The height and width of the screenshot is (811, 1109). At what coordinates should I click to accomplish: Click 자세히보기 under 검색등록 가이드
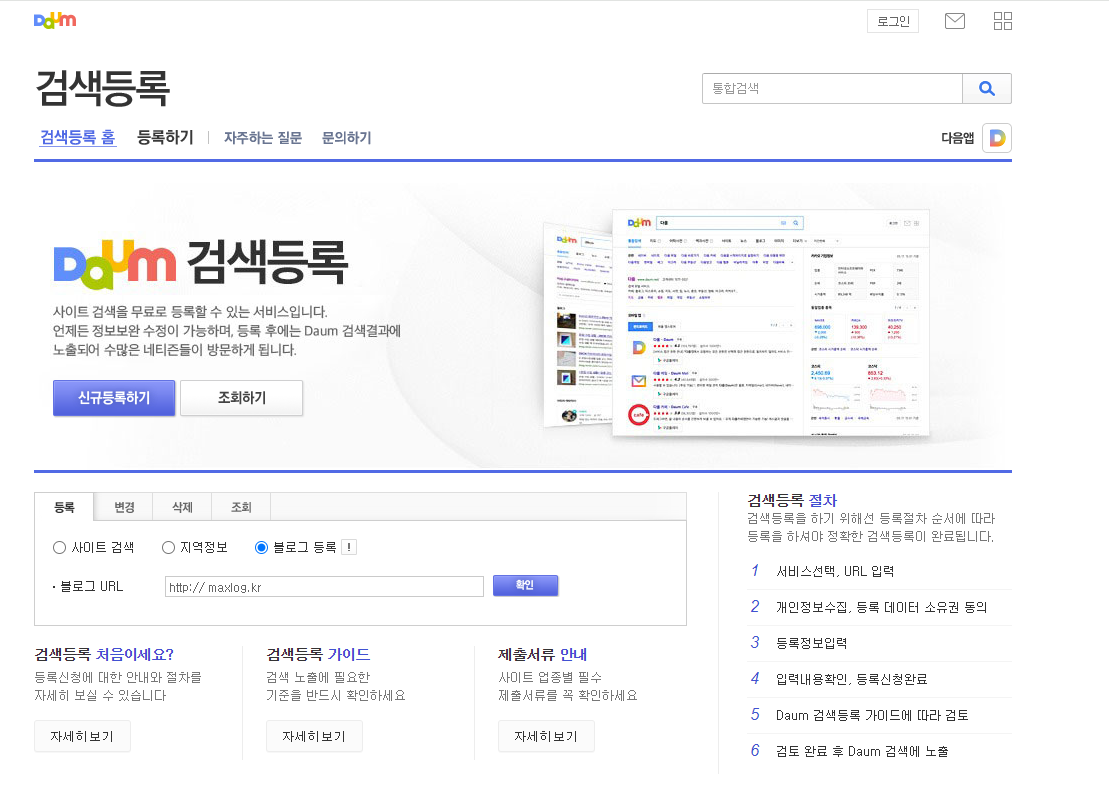click(314, 736)
